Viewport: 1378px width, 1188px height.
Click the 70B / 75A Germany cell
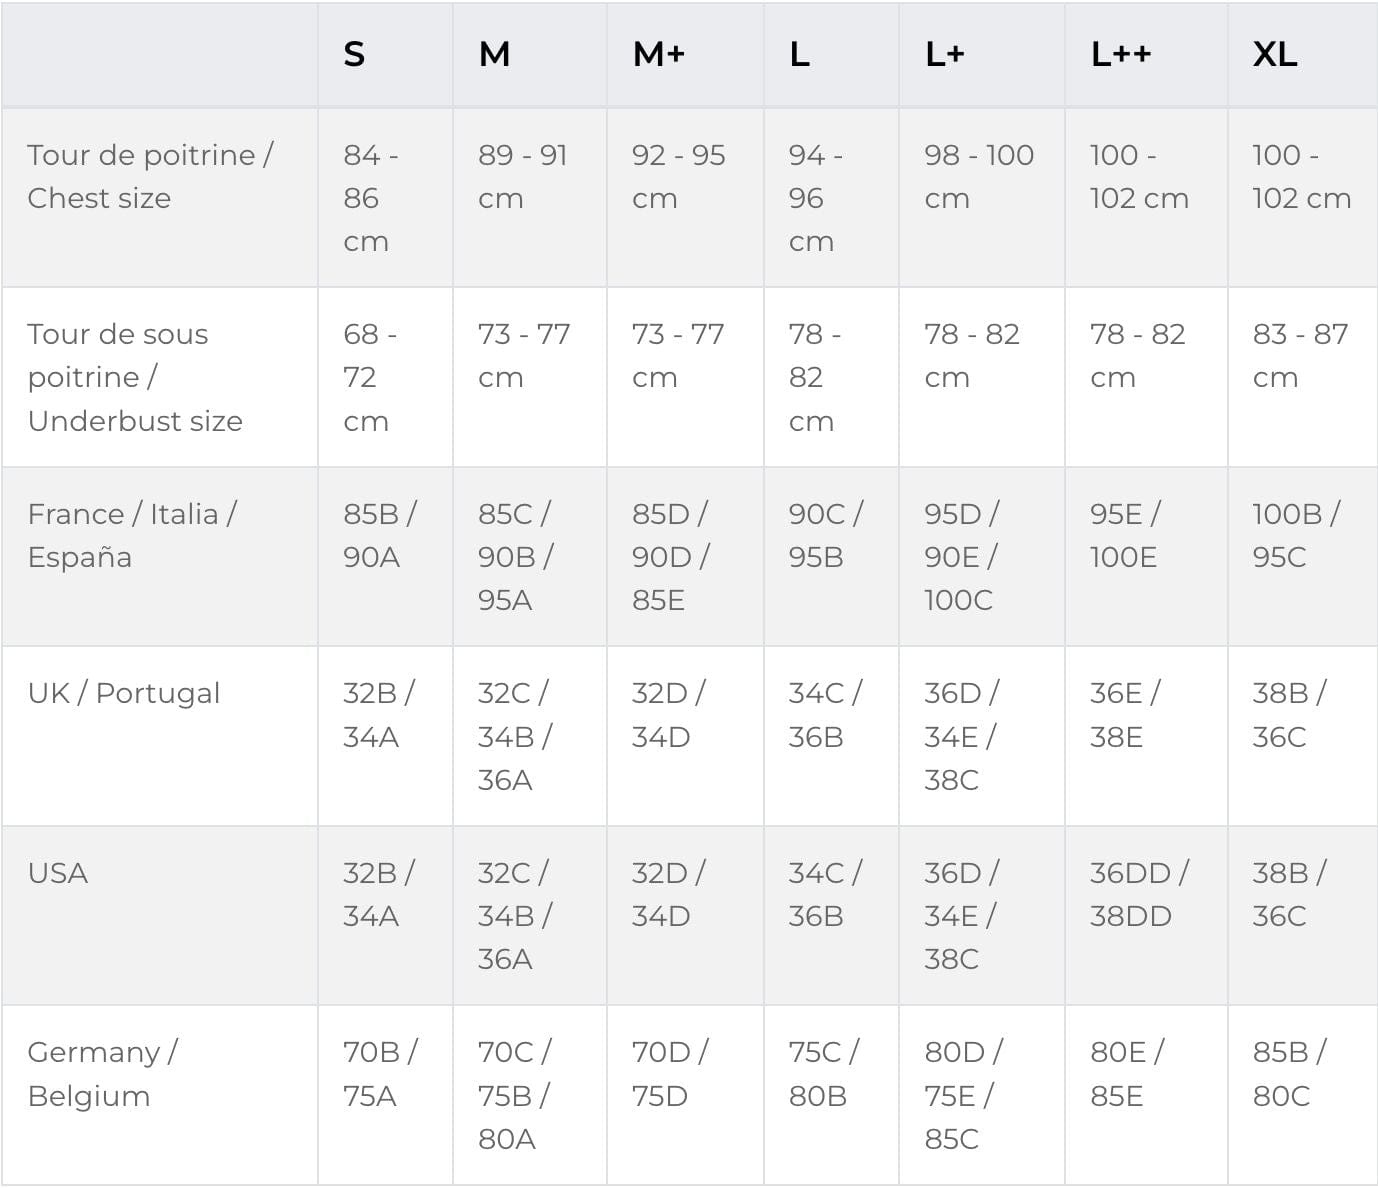pyautogui.click(x=379, y=1074)
